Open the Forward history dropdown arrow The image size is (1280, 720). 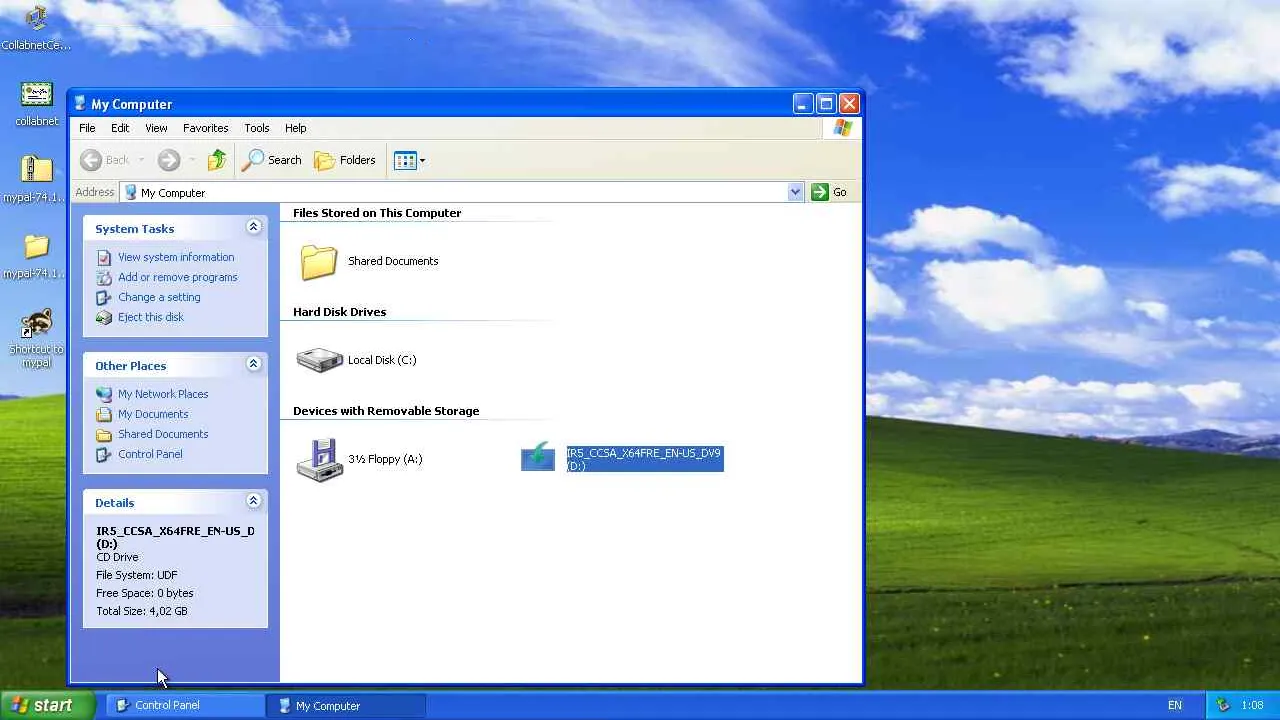click(191, 160)
